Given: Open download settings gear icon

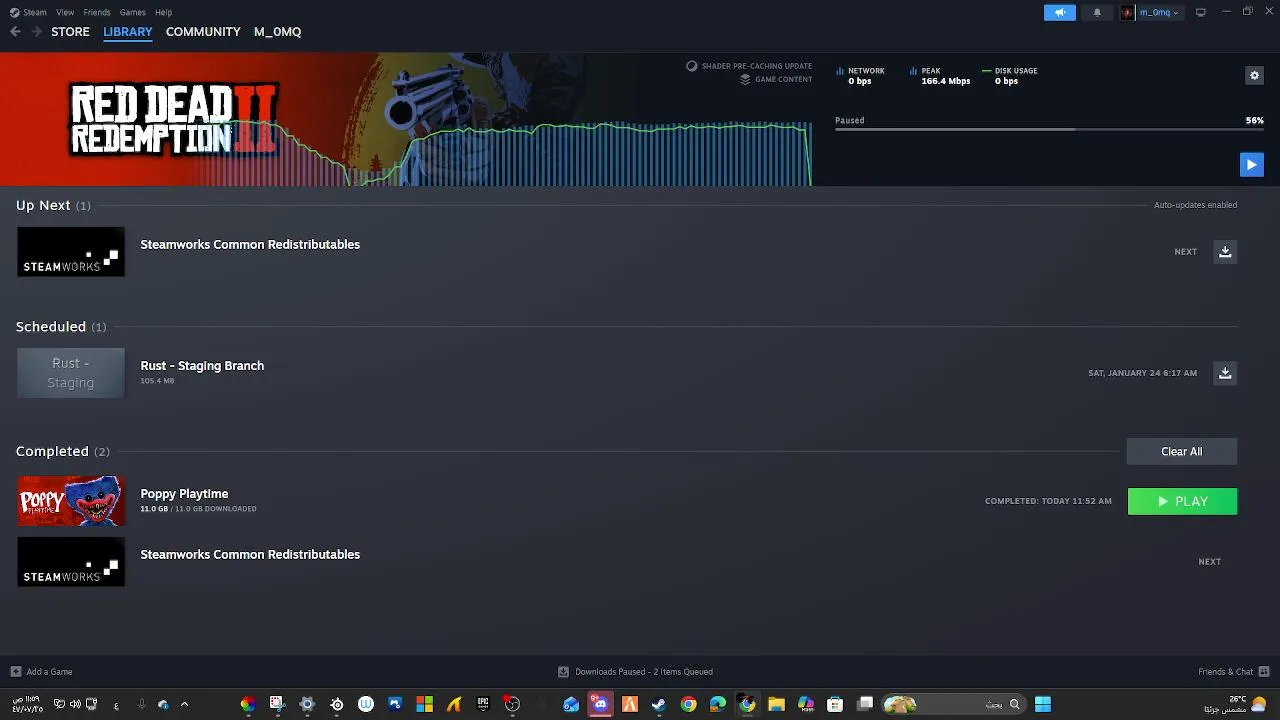Looking at the screenshot, I should click(x=1254, y=75).
